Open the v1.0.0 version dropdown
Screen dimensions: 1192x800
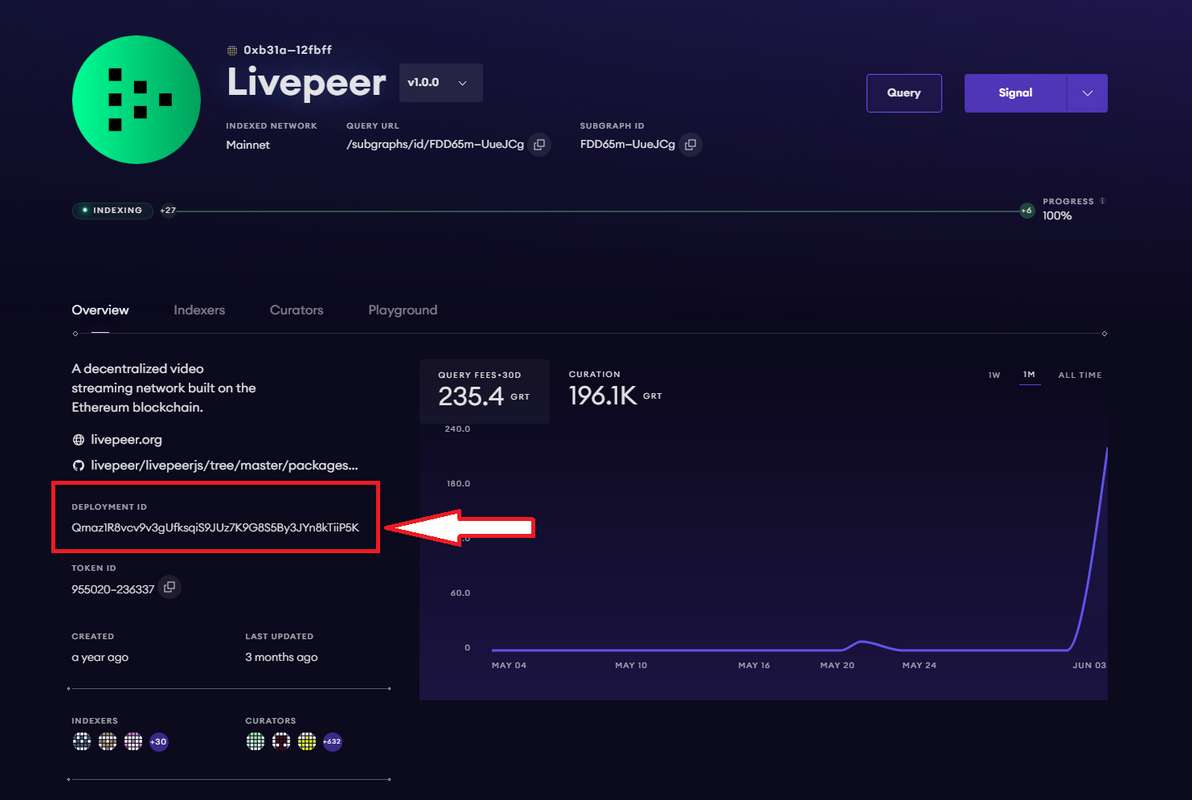441,83
